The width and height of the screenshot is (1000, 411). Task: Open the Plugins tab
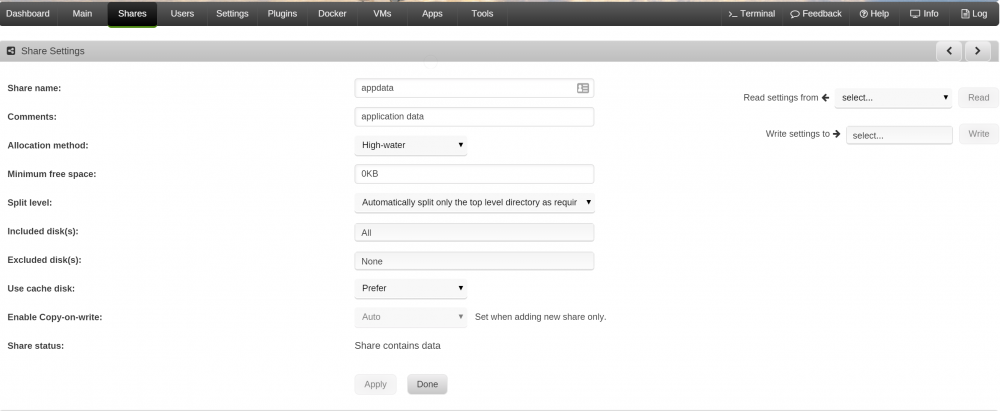point(282,13)
